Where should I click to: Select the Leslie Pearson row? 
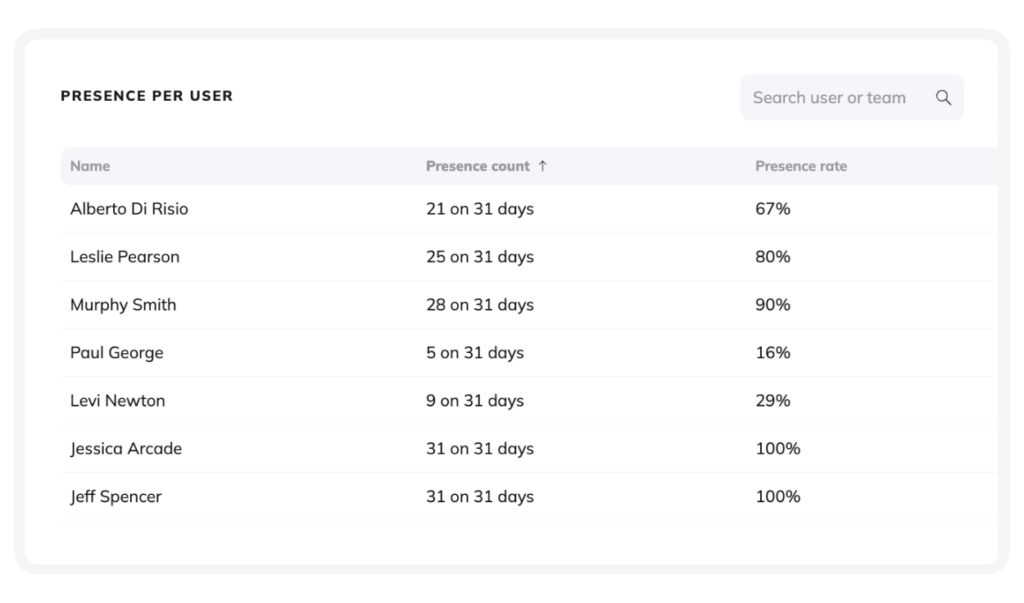click(x=125, y=257)
